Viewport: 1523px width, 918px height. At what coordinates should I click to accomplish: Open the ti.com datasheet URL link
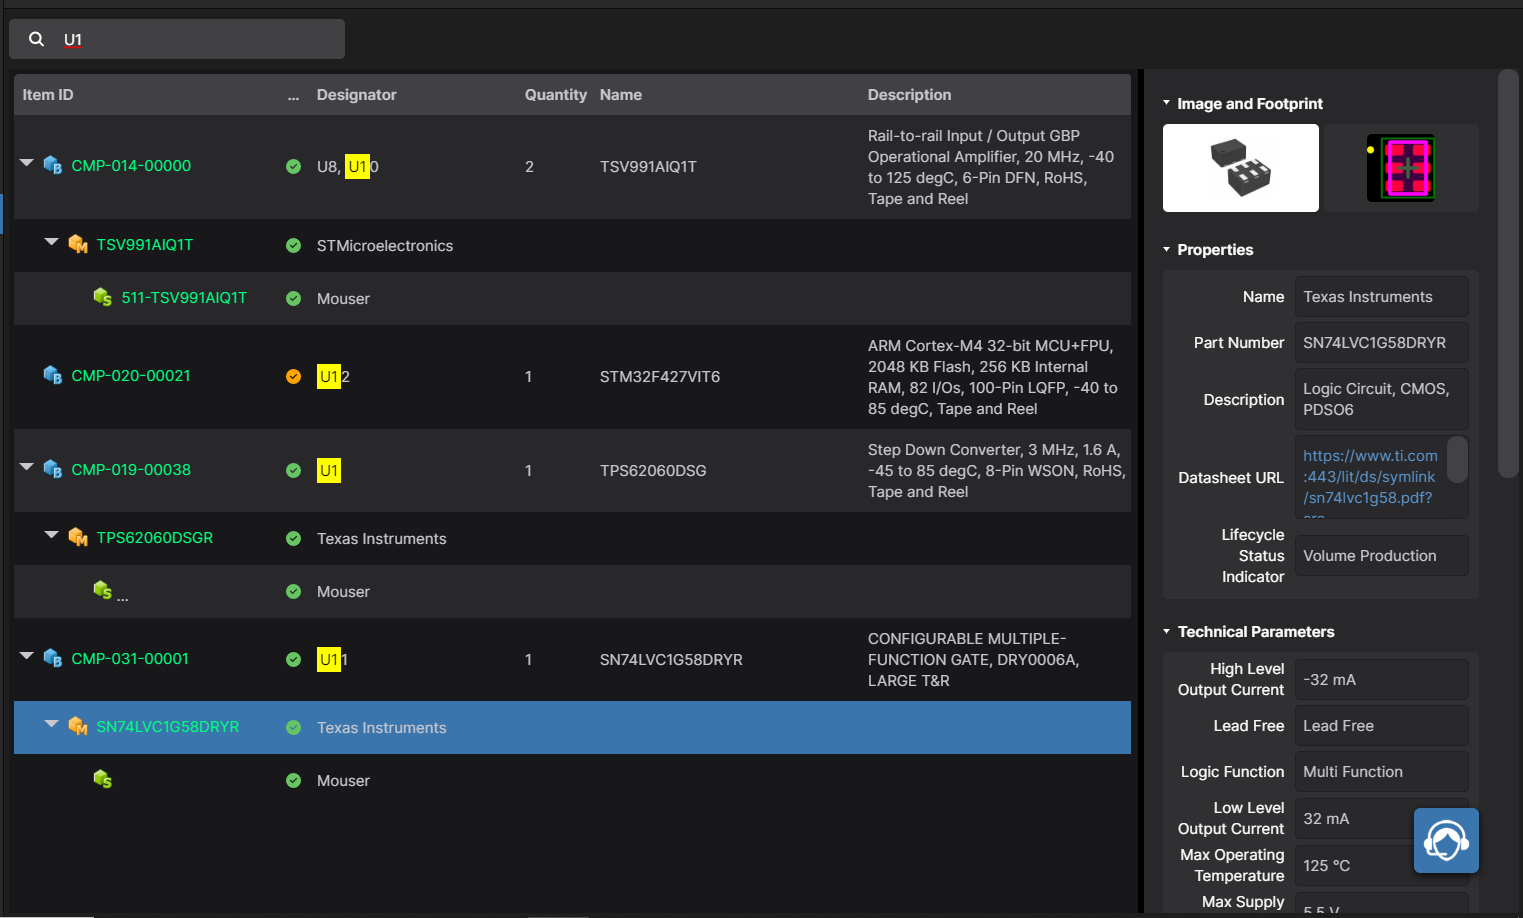click(x=1369, y=477)
